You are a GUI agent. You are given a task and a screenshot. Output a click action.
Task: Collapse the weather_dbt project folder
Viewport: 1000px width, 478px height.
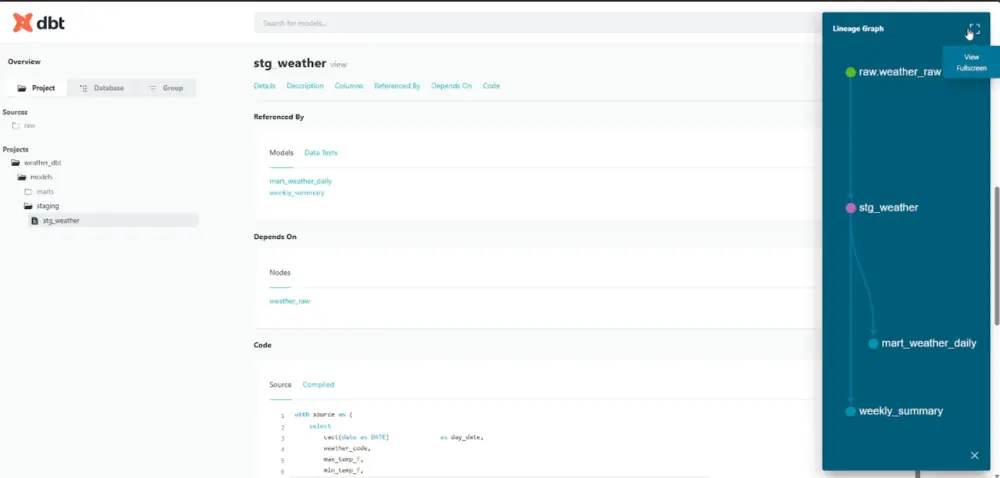pos(37,163)
